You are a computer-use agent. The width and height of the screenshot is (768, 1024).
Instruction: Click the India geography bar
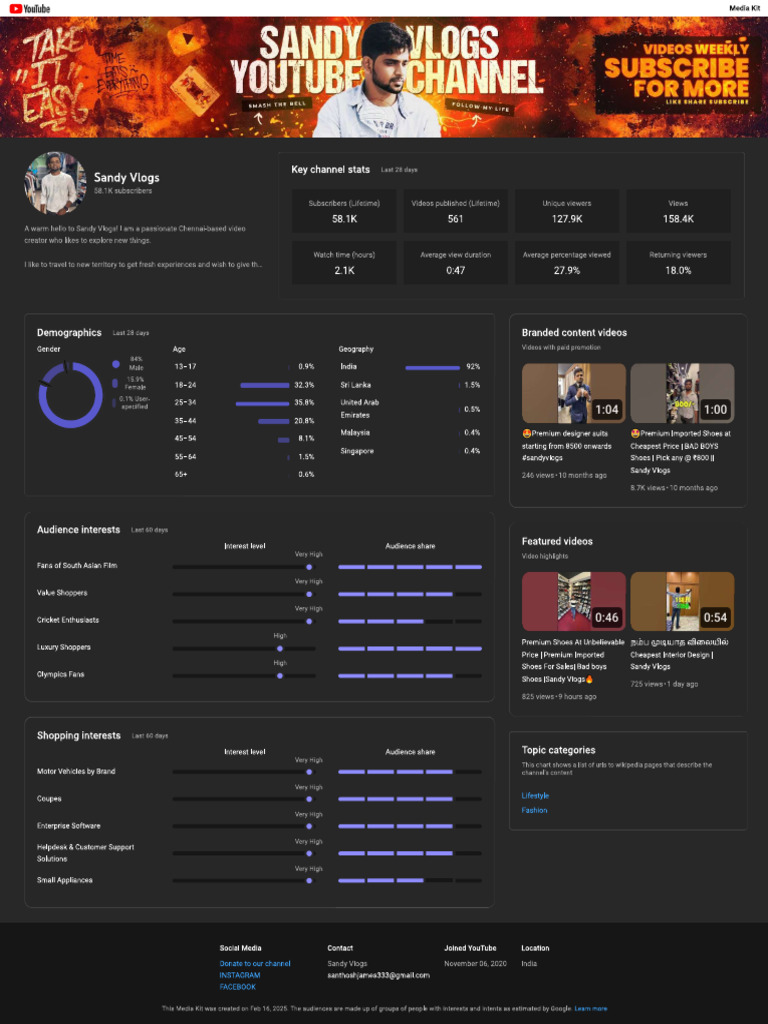(x=432, y=368)
